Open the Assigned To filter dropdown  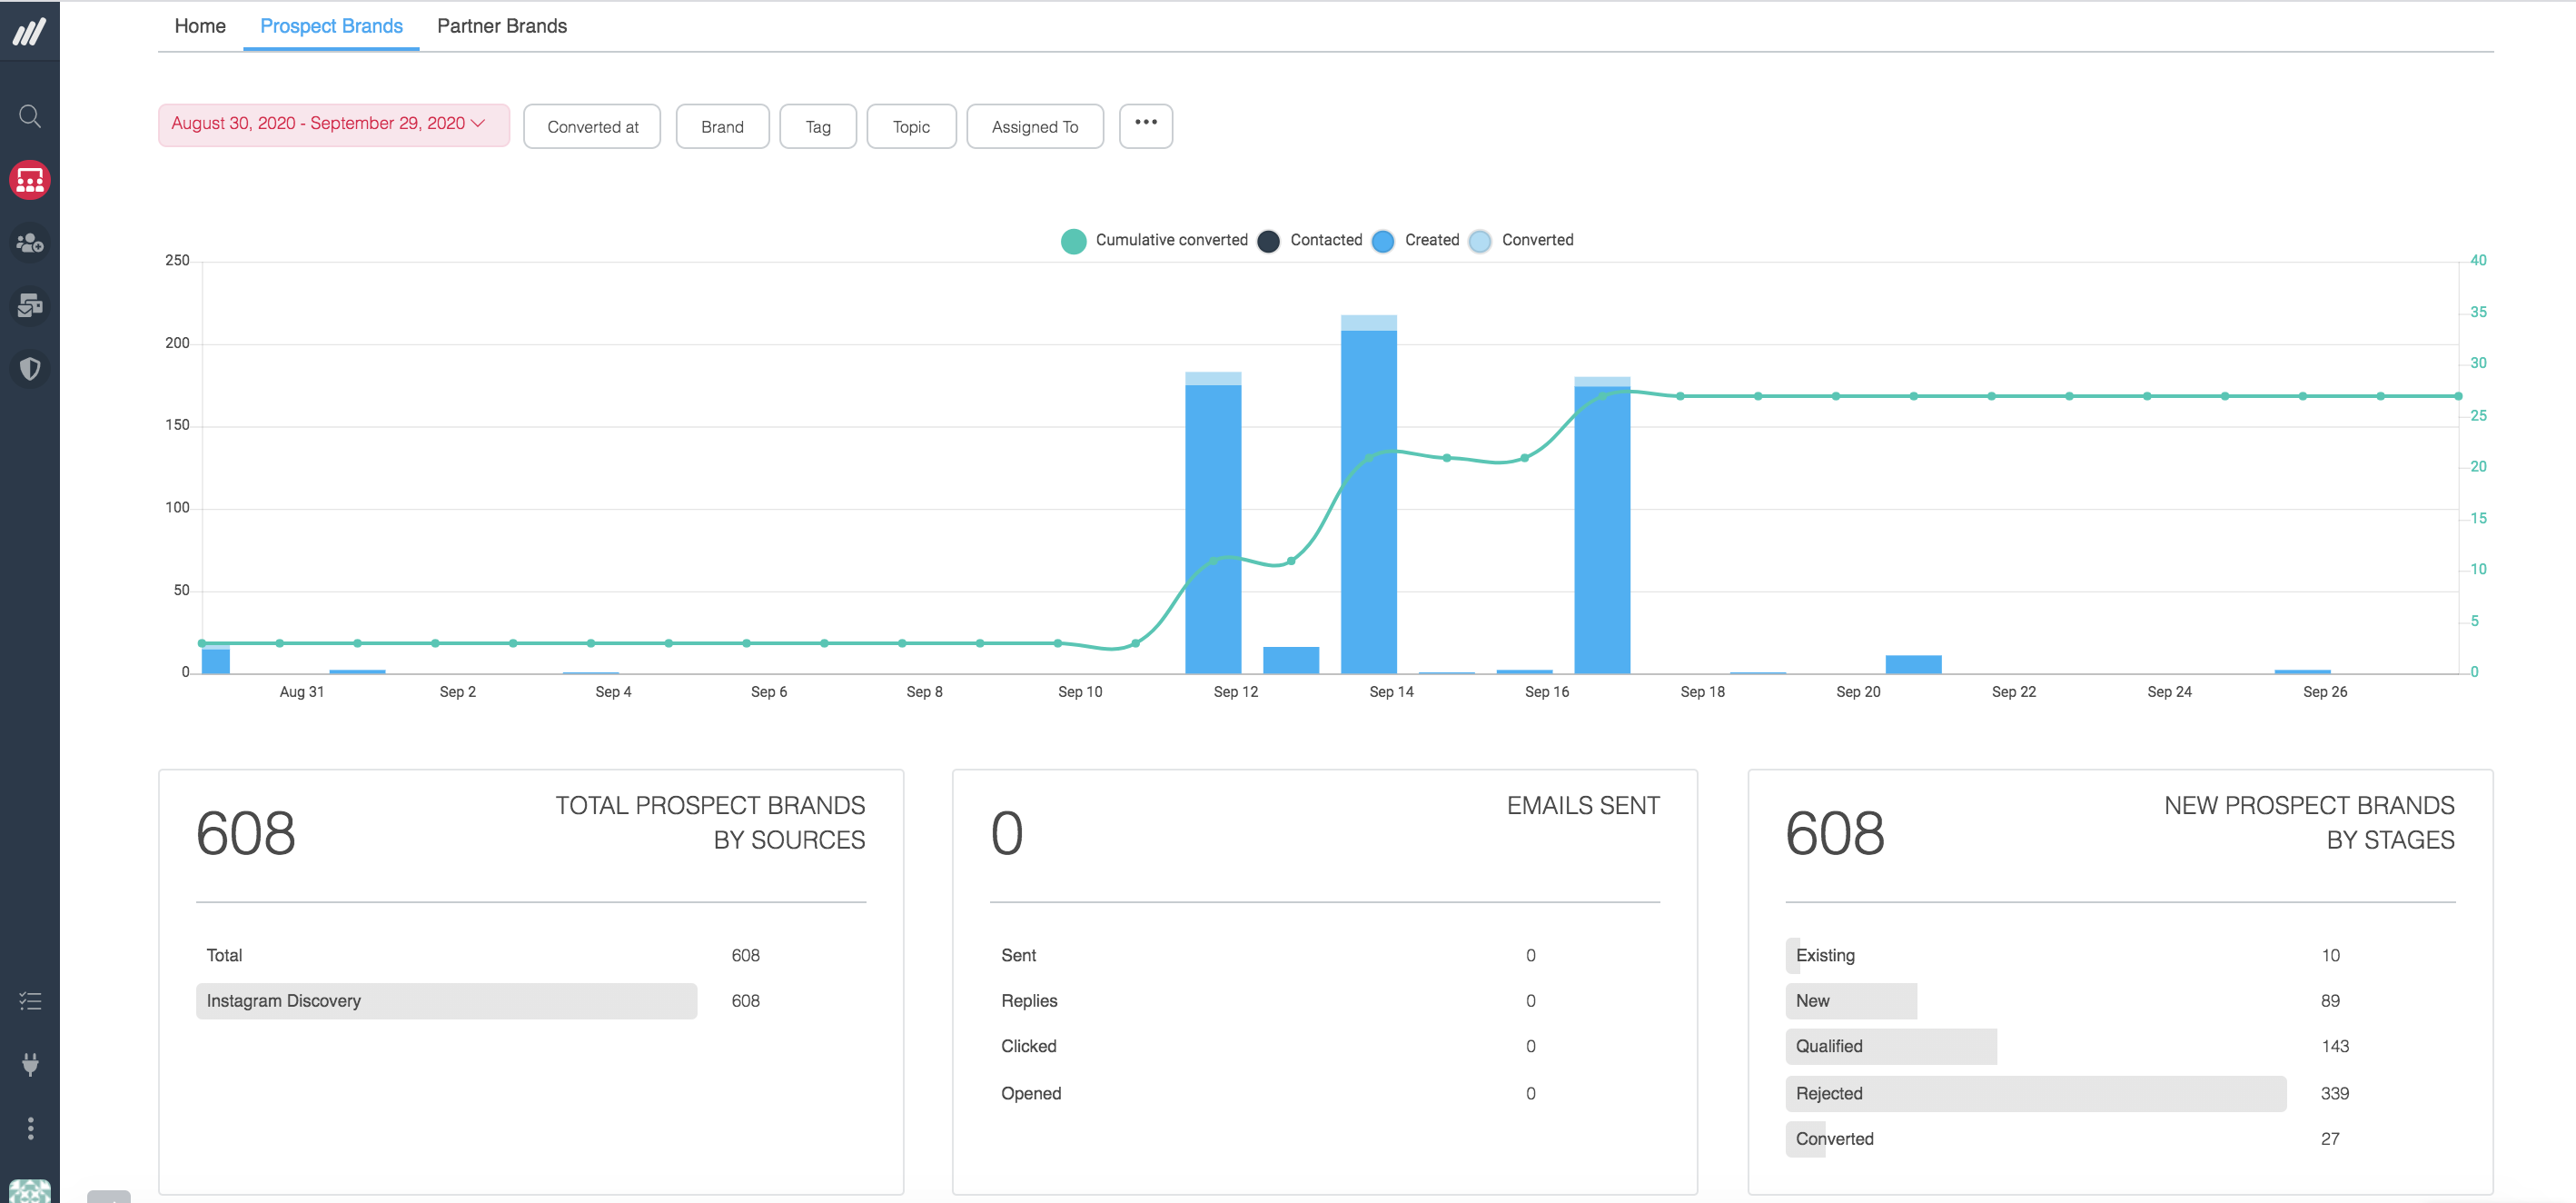coord(1034,127)
